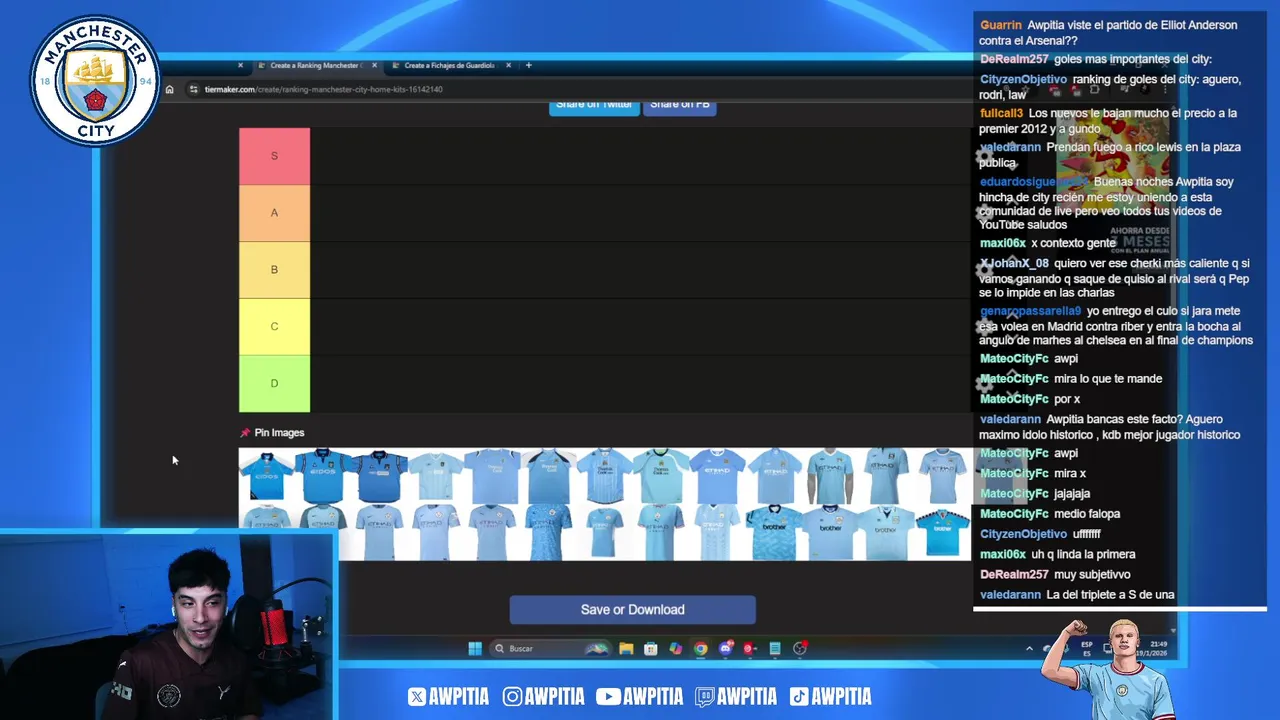Screen dimensions: 1280x720
Task: Pick the bottom-row dark blue patterned kit
Action: pyautogui.click(x=547, y=532)
